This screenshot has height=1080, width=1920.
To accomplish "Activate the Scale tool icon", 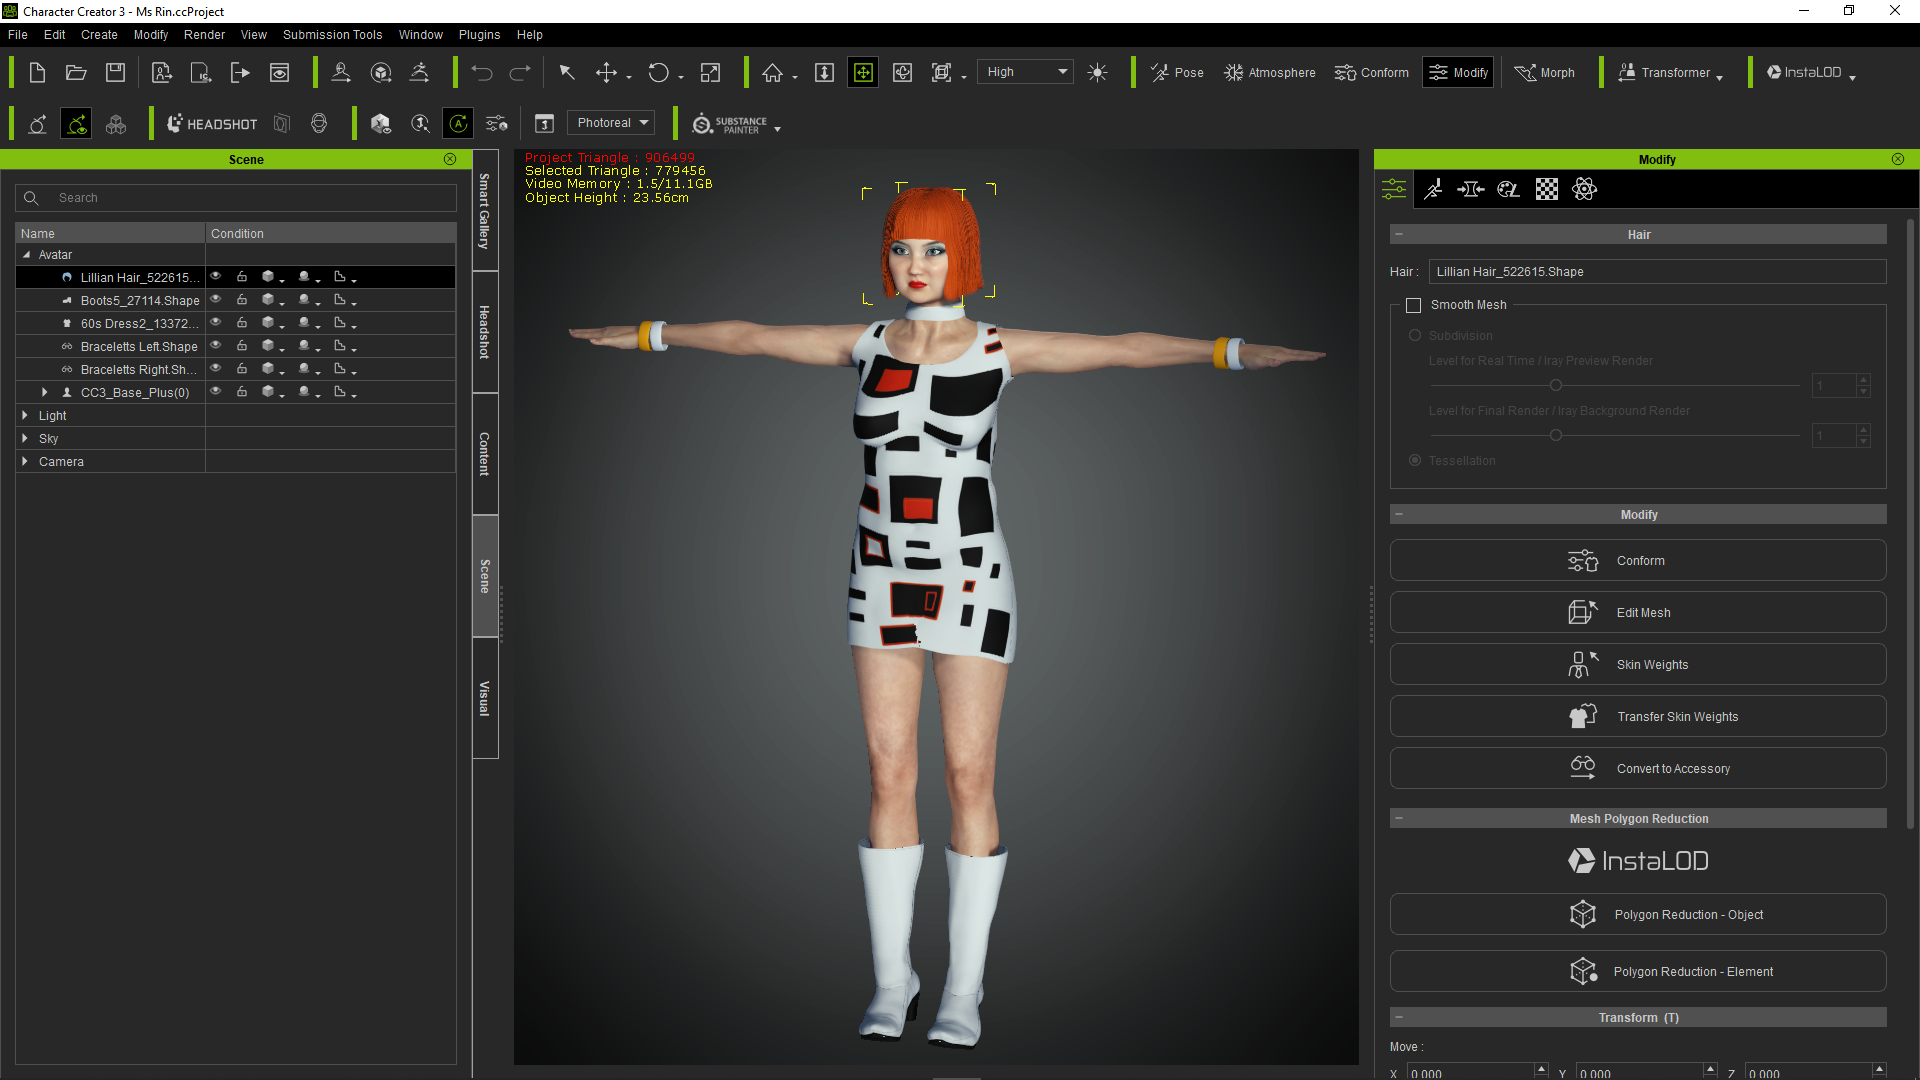I will [x=711, y=73].
